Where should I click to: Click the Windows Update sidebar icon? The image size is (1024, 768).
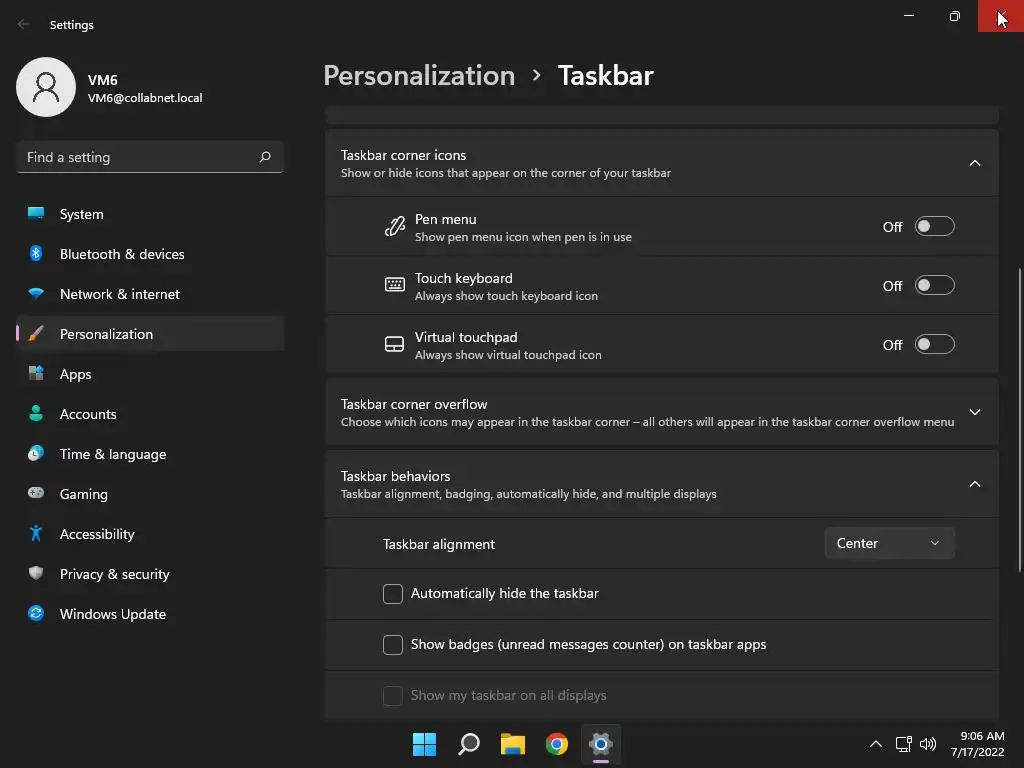(x=36, y=614)
